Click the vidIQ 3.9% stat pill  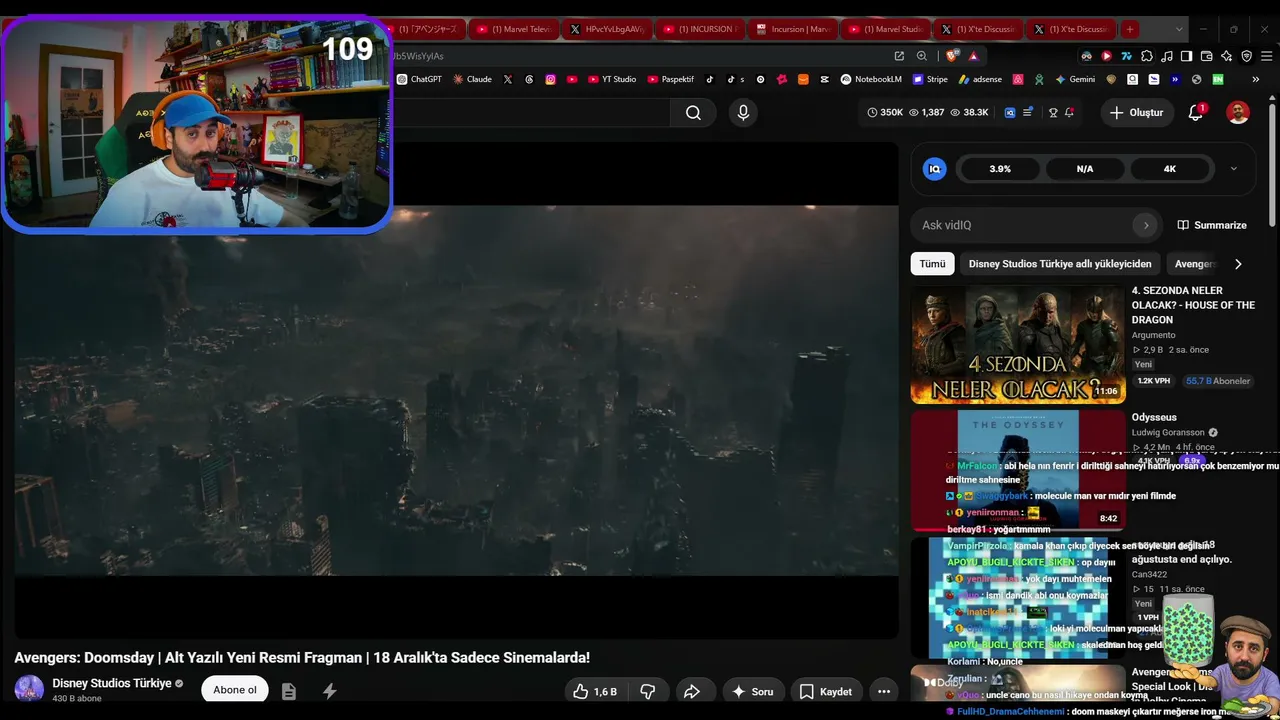point(1000,169)
